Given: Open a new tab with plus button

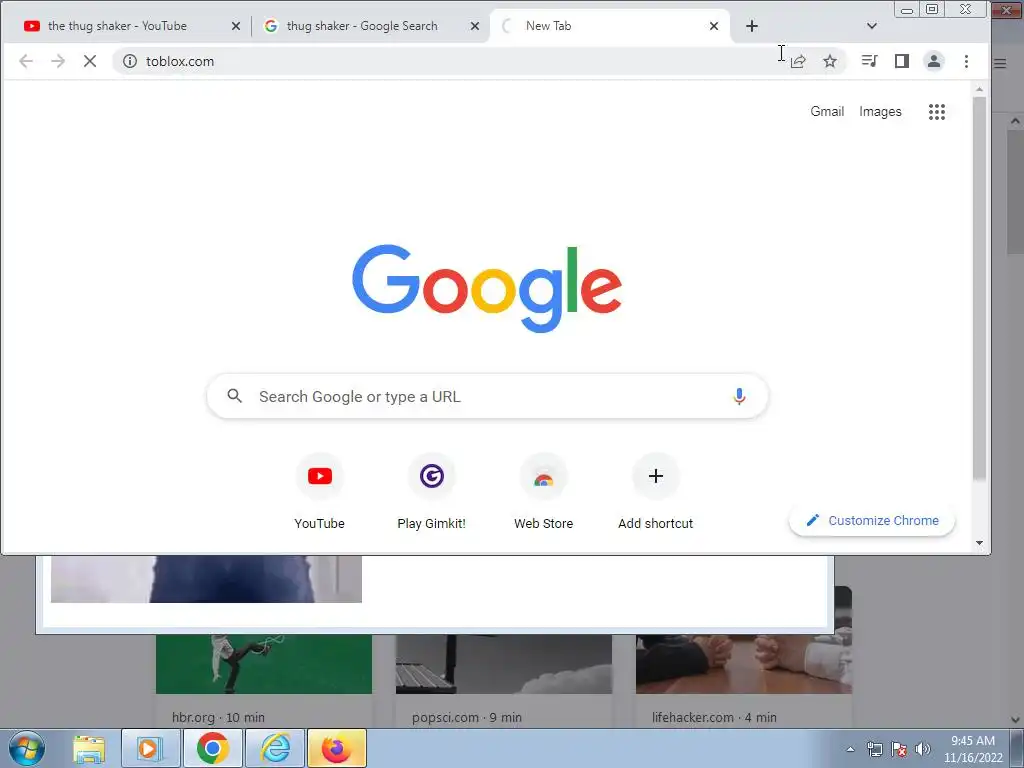Looking at the screenshot, I should coord(752,26).
